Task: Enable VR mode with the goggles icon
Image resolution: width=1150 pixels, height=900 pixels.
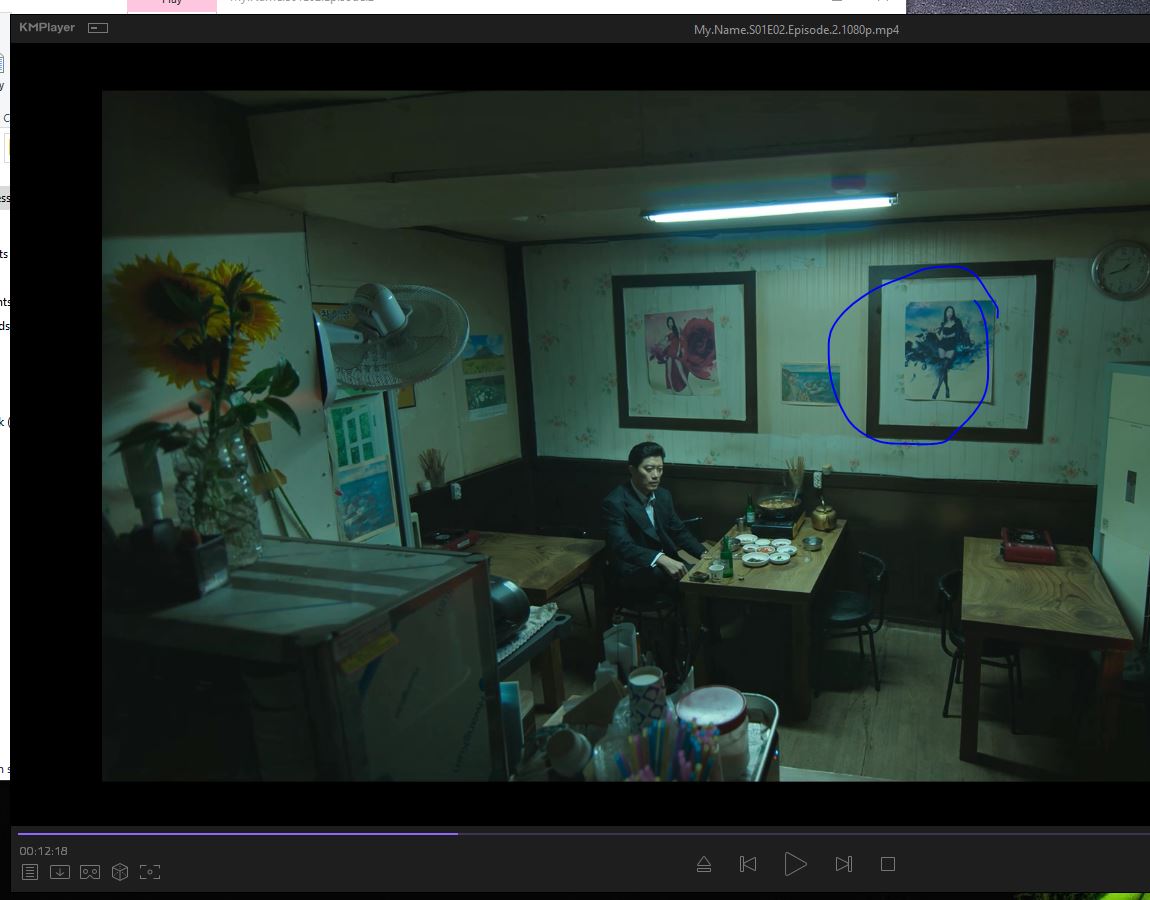Action: [90, 872]
